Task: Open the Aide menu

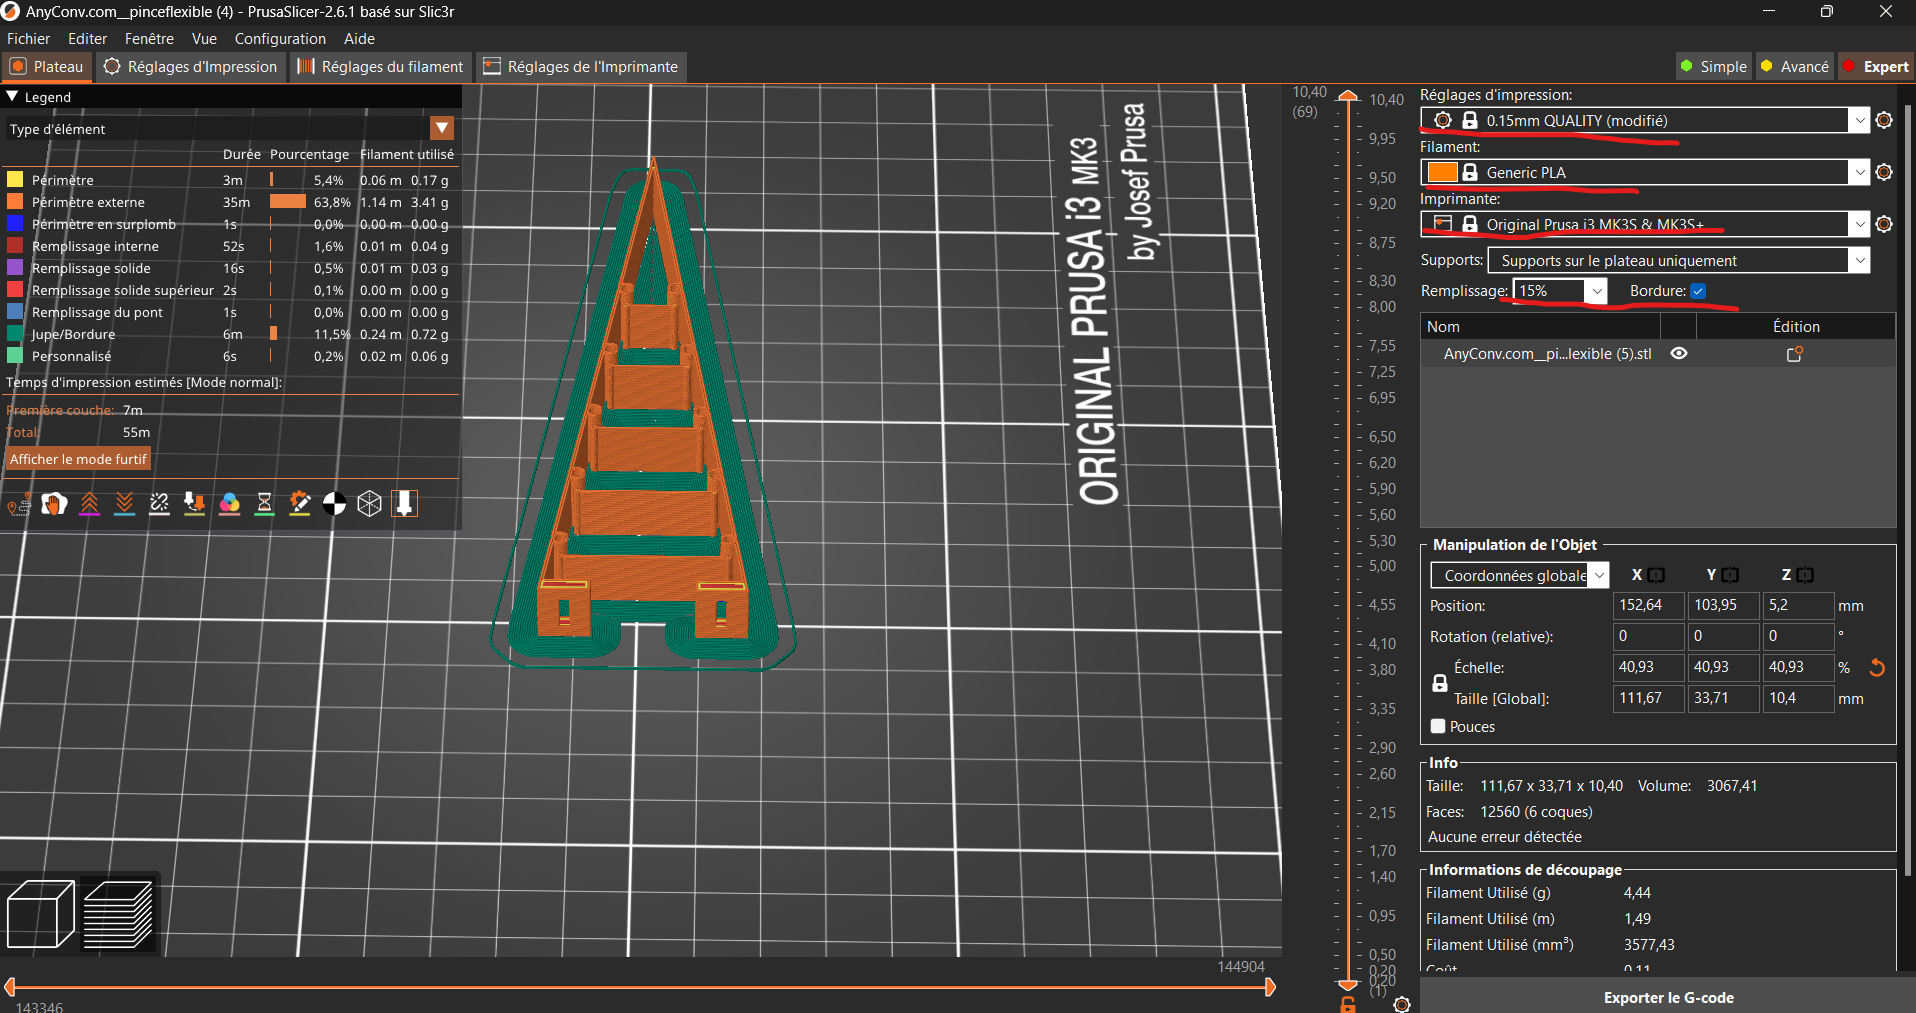Action: [359, 38]
